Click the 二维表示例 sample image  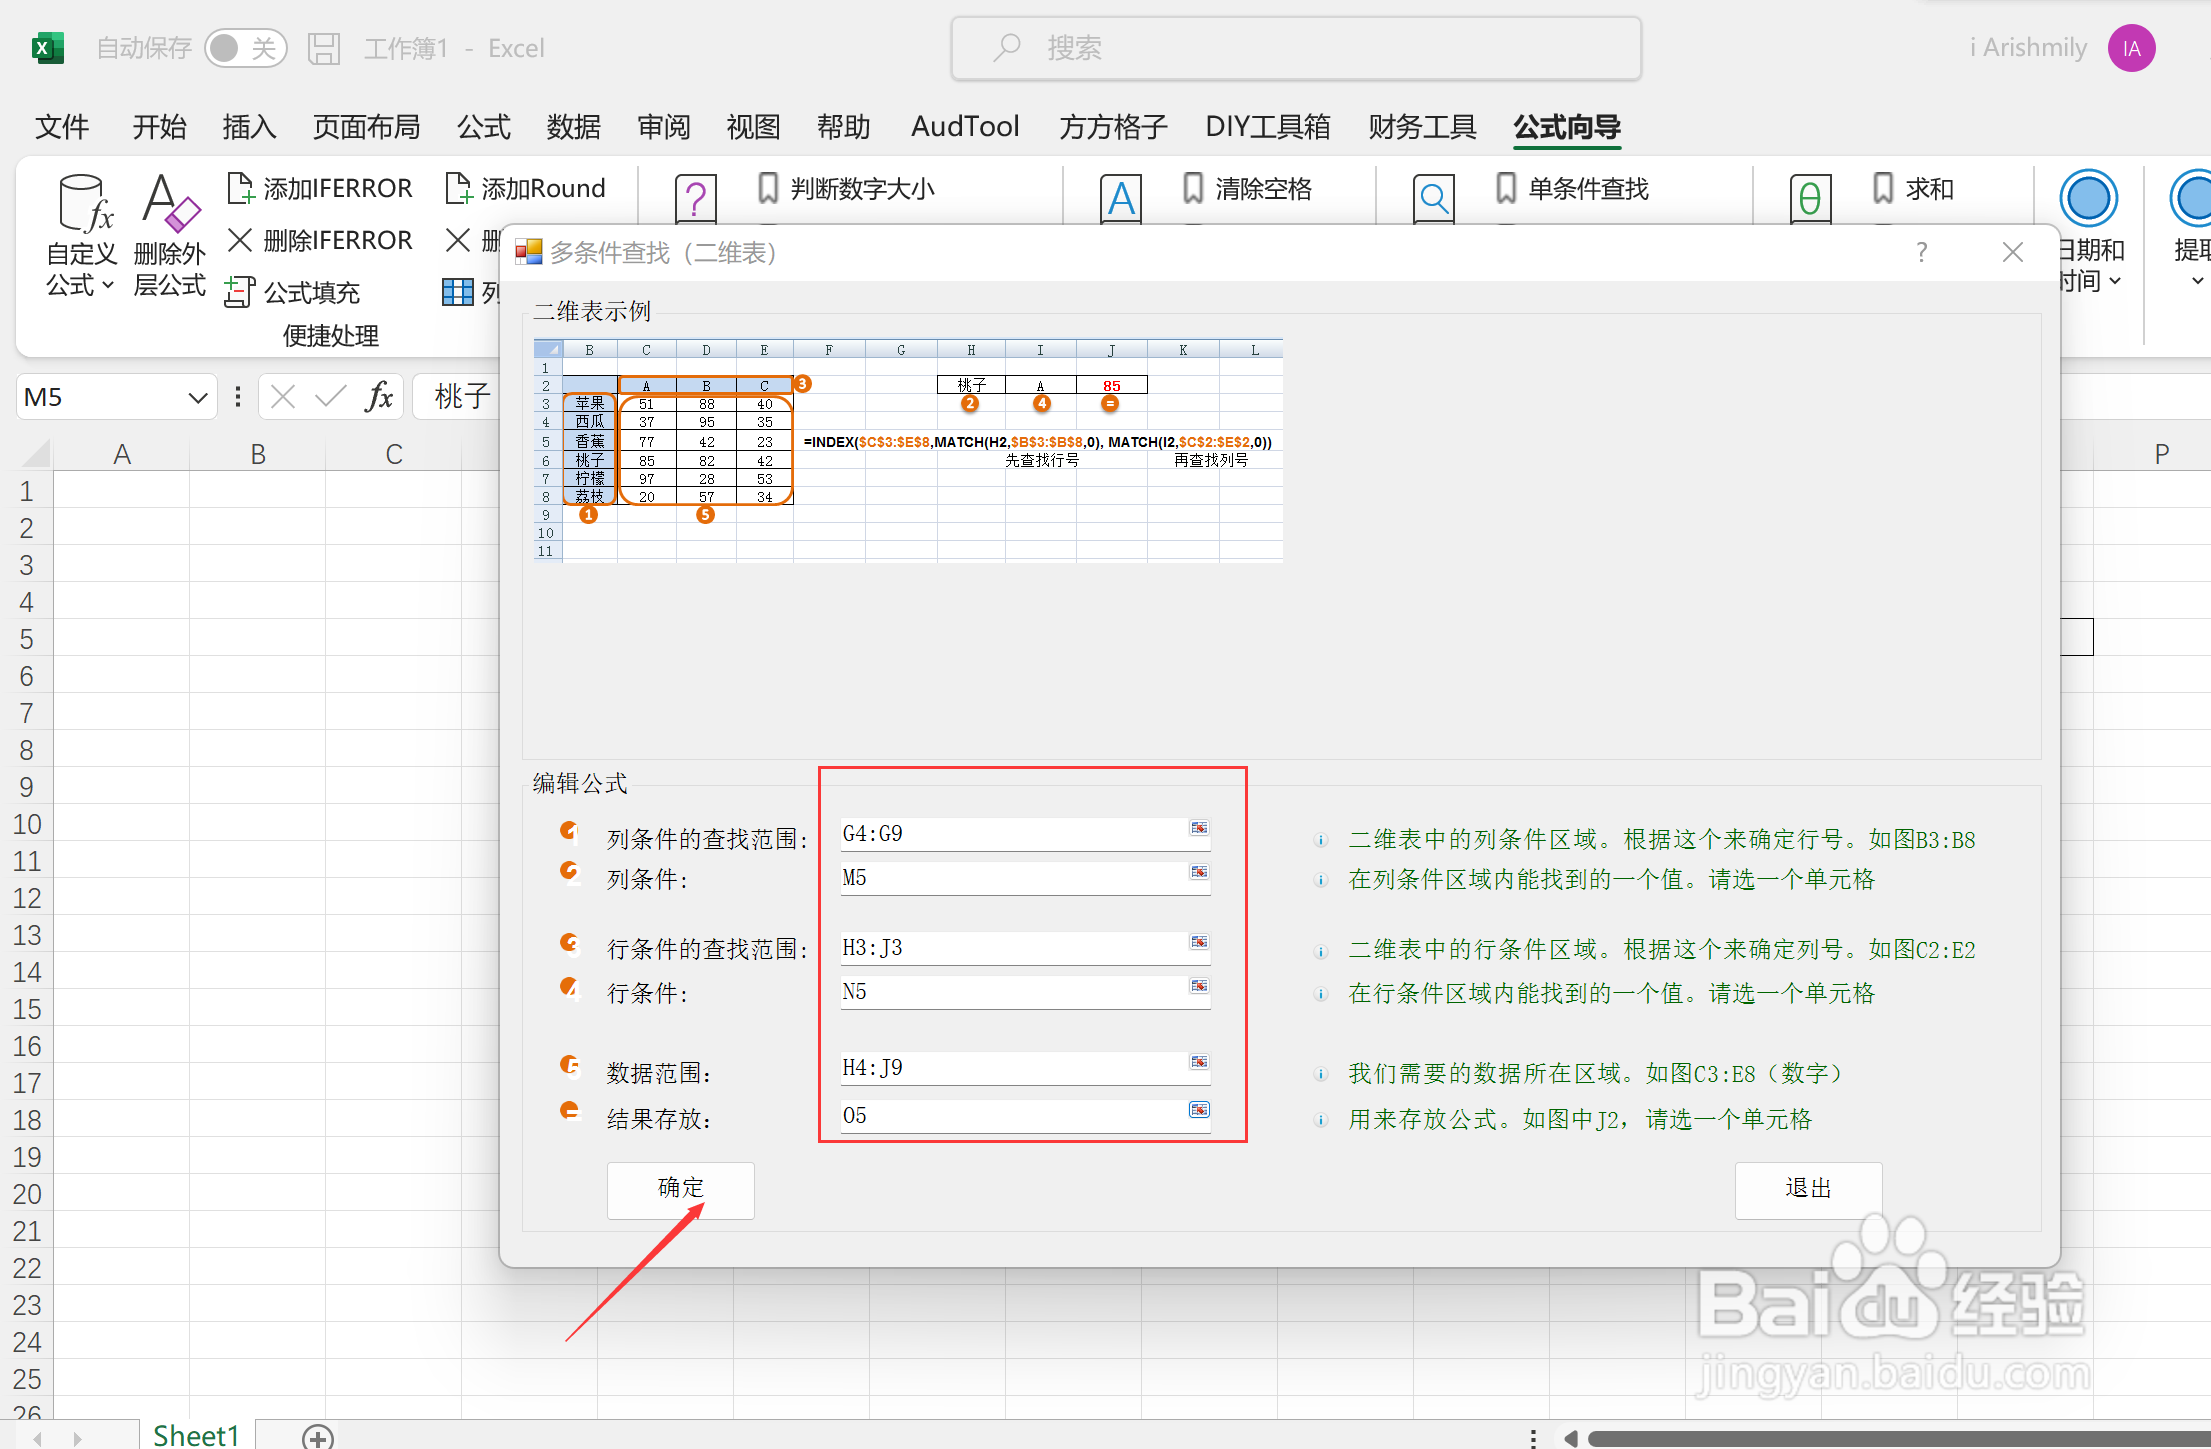(x=908, y=451)
